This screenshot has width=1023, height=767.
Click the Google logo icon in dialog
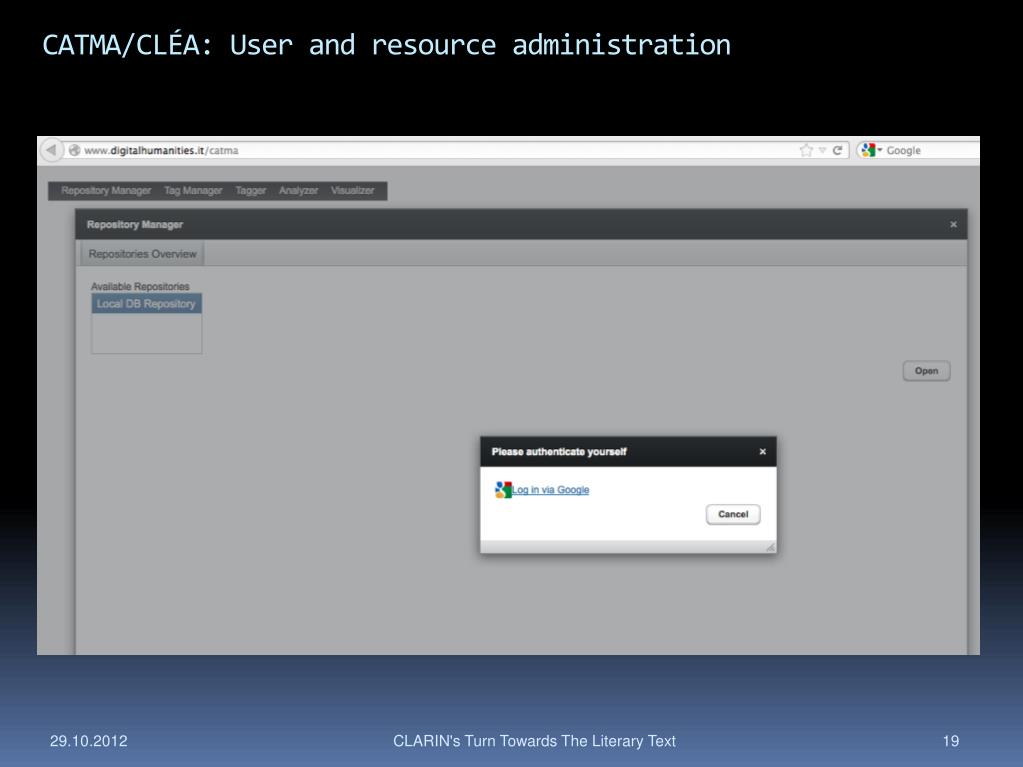[x=503, y=489]
